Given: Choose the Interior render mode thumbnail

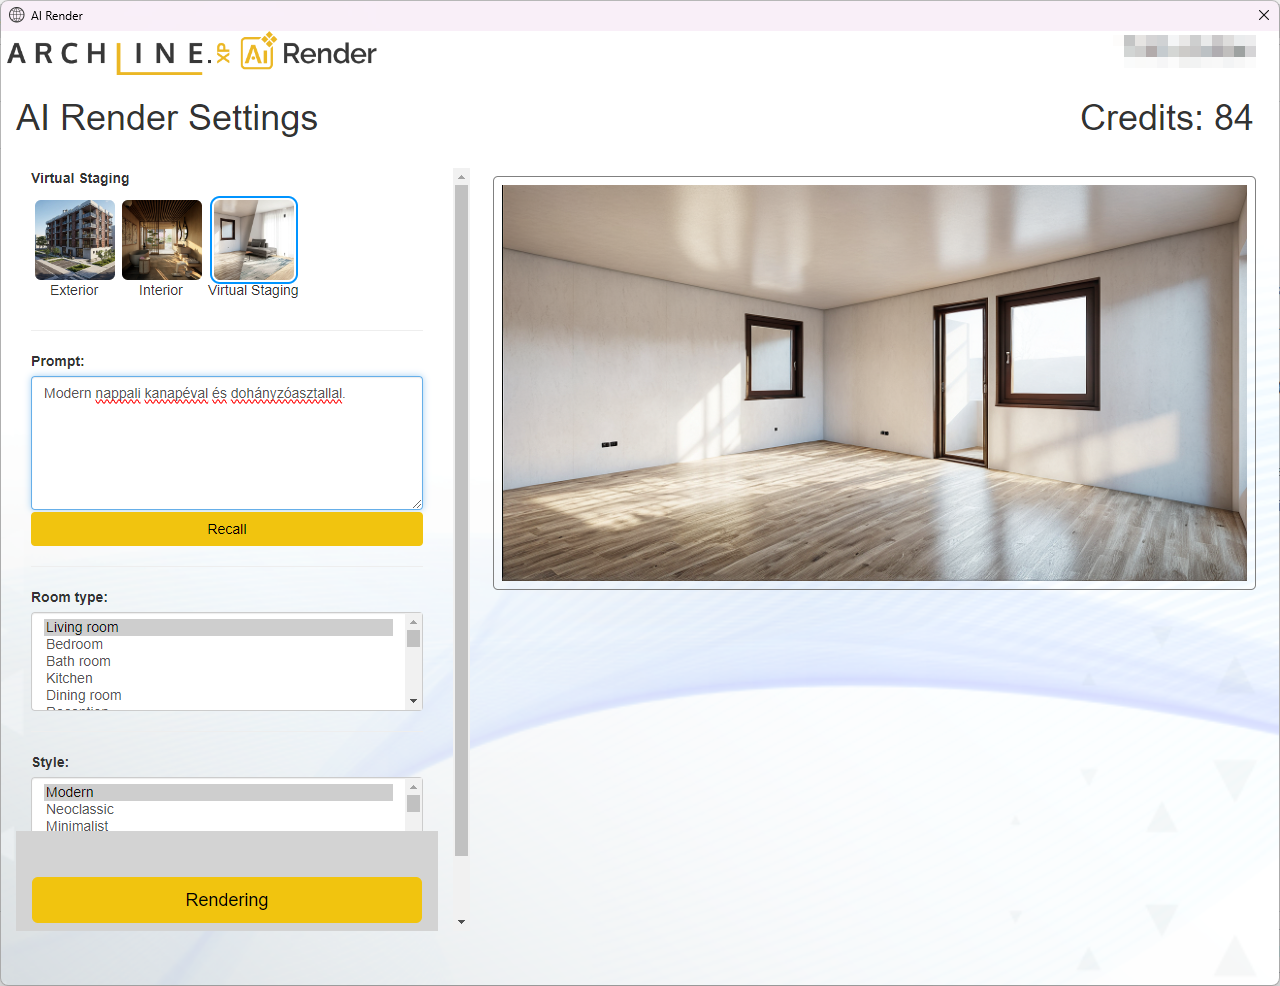Looking at the screenshot, I should 162,240.
